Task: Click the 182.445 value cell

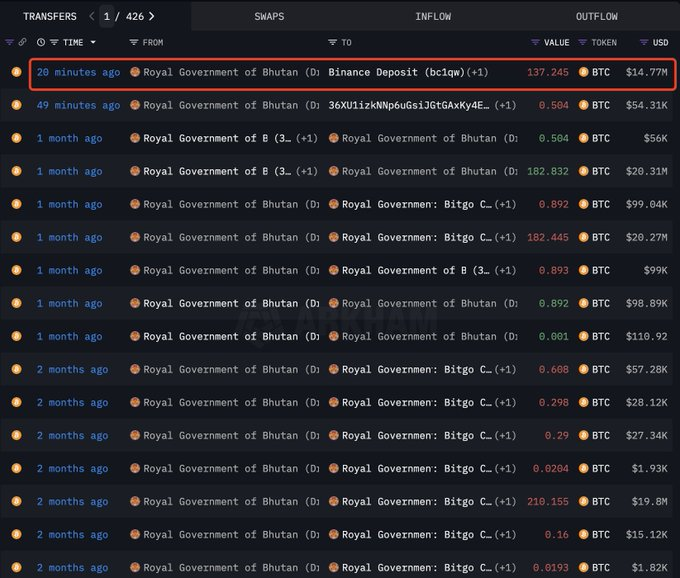Action: pyautogui.click(x=547, y=237)
